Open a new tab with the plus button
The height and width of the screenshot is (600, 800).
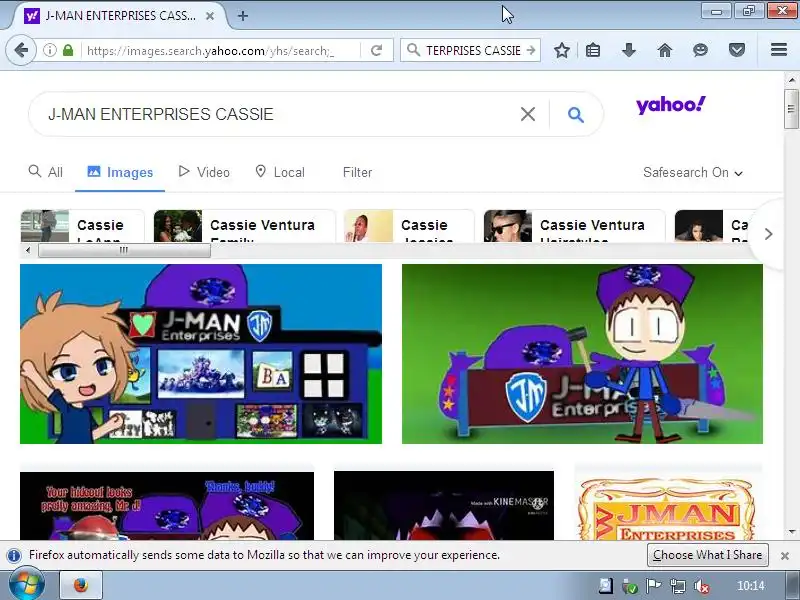click(243, 16)
